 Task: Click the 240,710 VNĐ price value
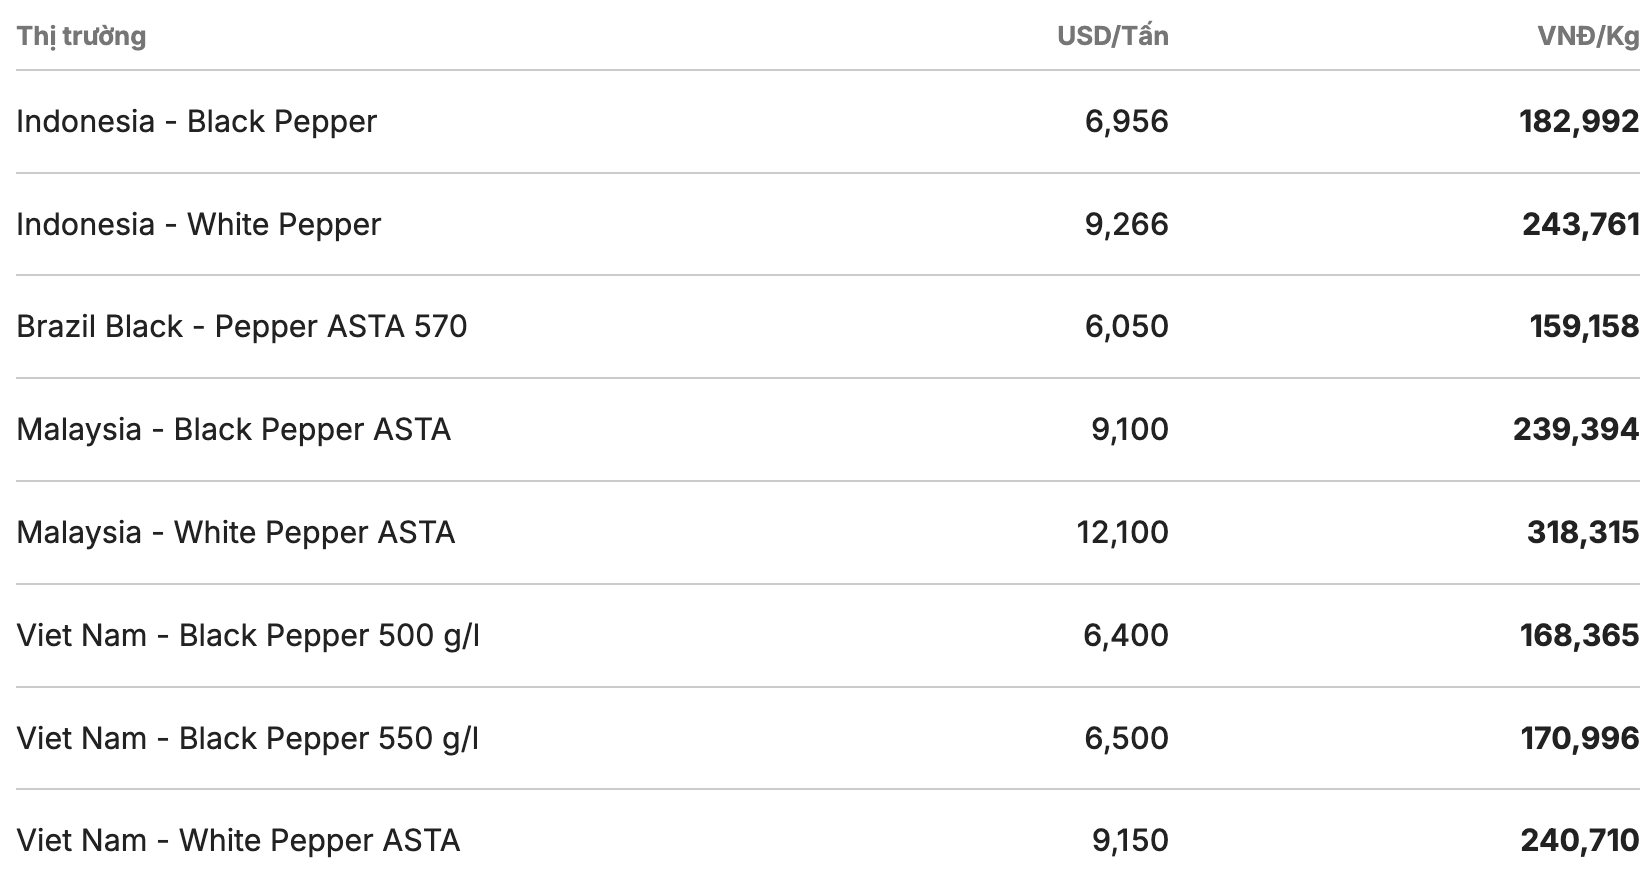[1579, 840]
